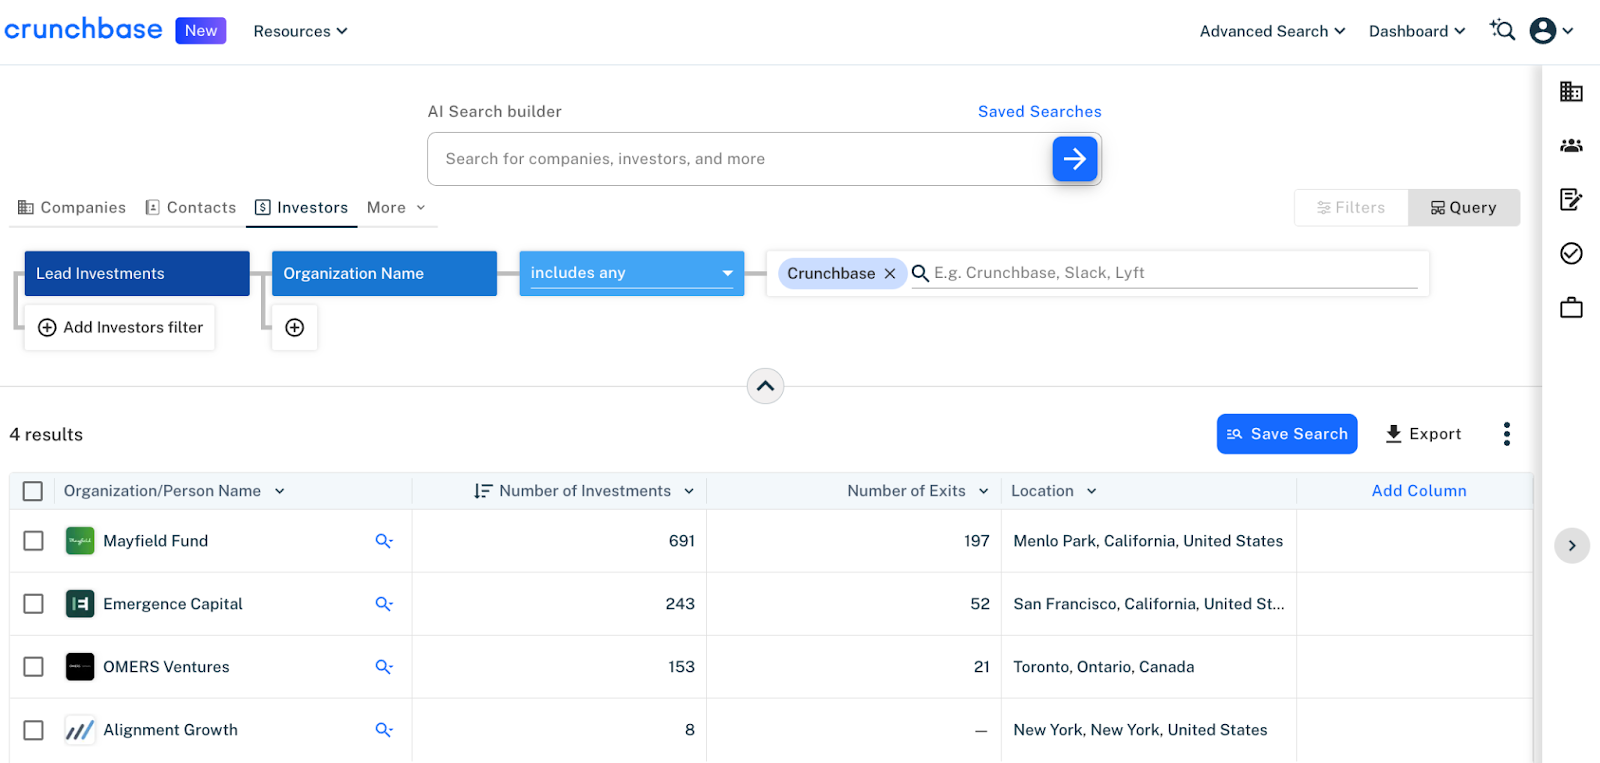Collapse the query builder with chevron
The image size is (1600, 763).
point(766,386)
